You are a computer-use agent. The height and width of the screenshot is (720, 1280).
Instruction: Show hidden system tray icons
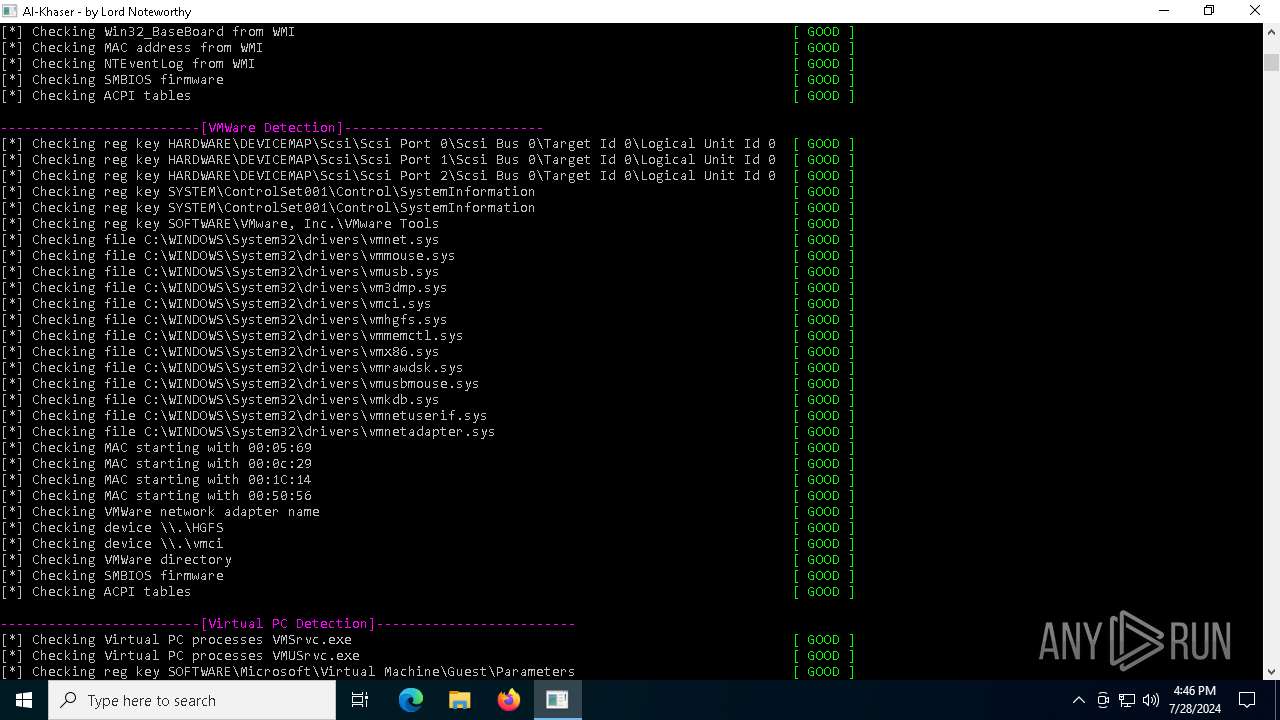pos(1078,700)
